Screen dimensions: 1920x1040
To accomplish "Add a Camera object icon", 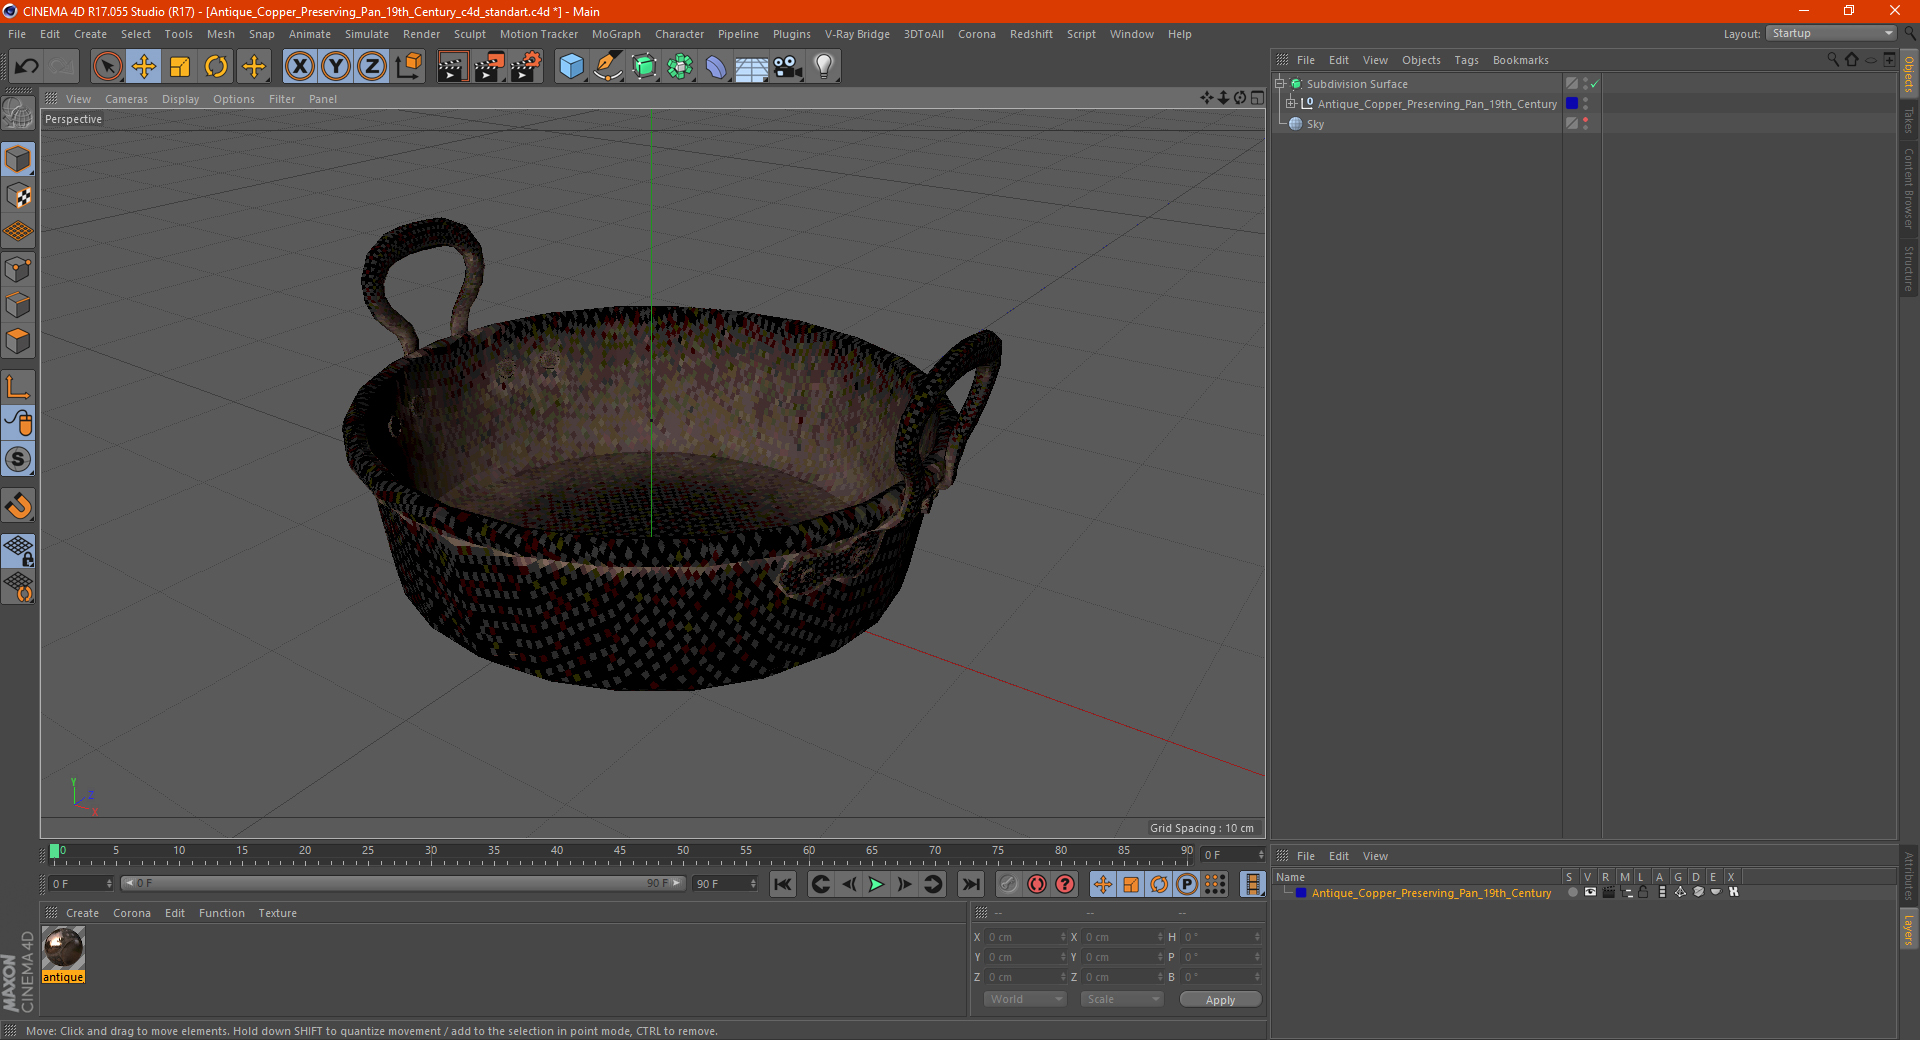I will [787, 67].
